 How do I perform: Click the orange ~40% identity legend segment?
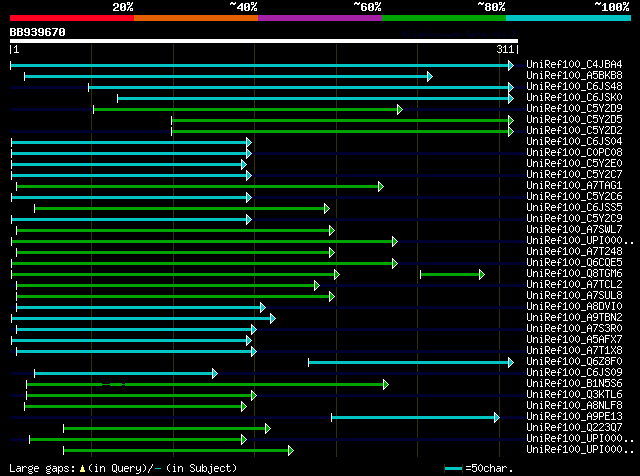(196, 18)
